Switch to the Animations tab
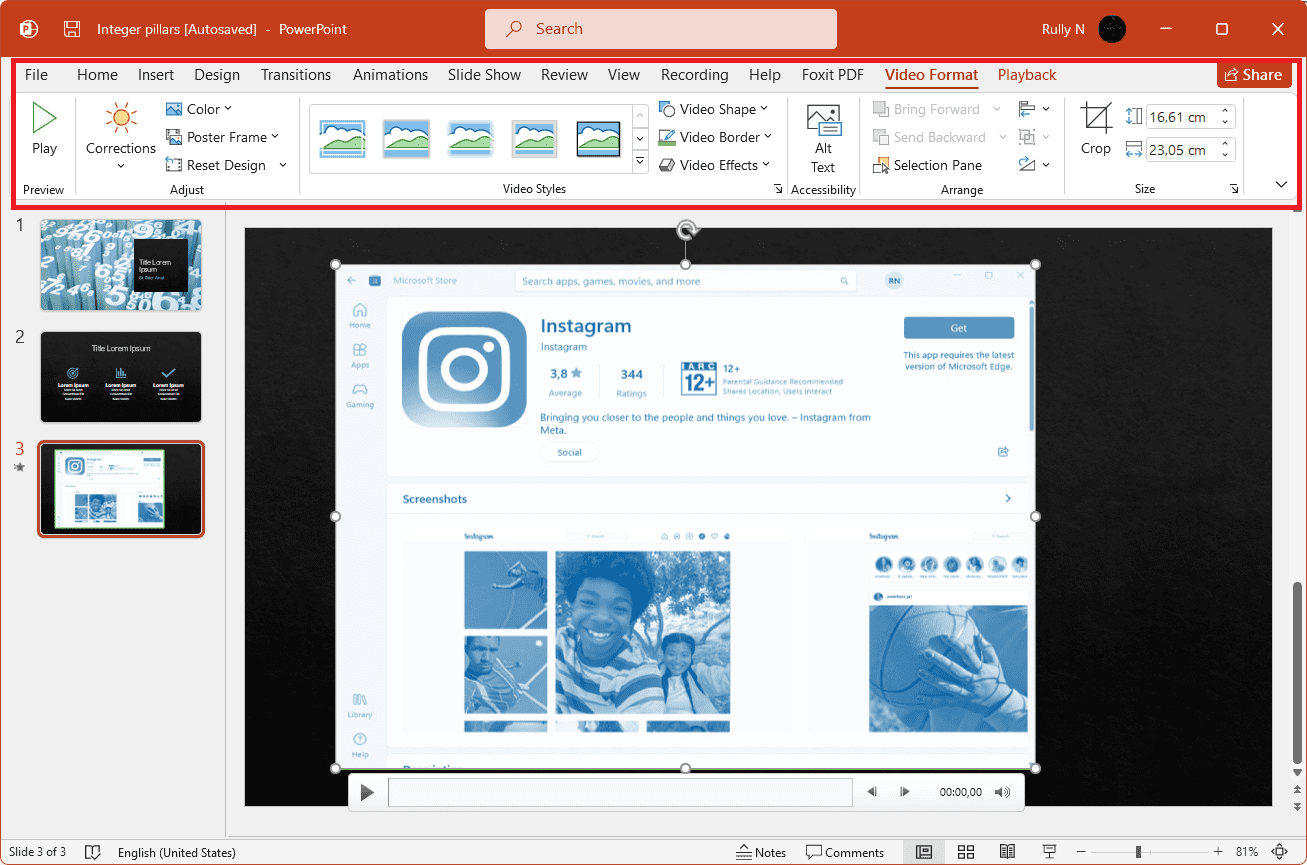 point(390,75)
